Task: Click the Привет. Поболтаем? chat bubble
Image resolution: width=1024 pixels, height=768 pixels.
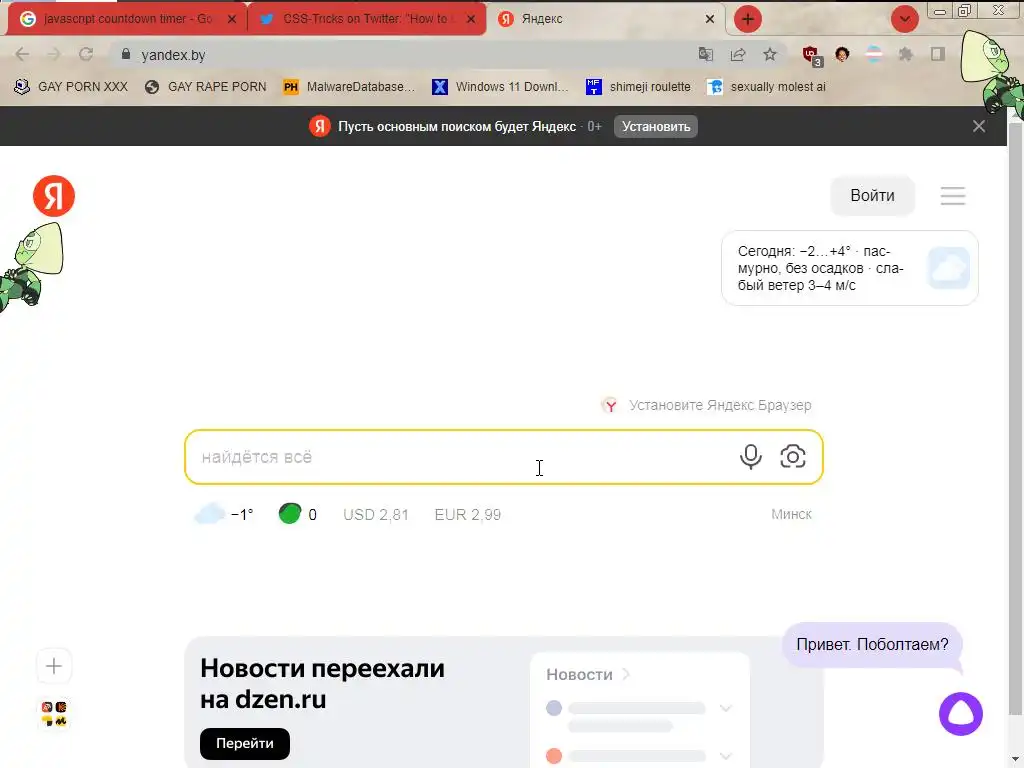Action: [x=872, y=645]
